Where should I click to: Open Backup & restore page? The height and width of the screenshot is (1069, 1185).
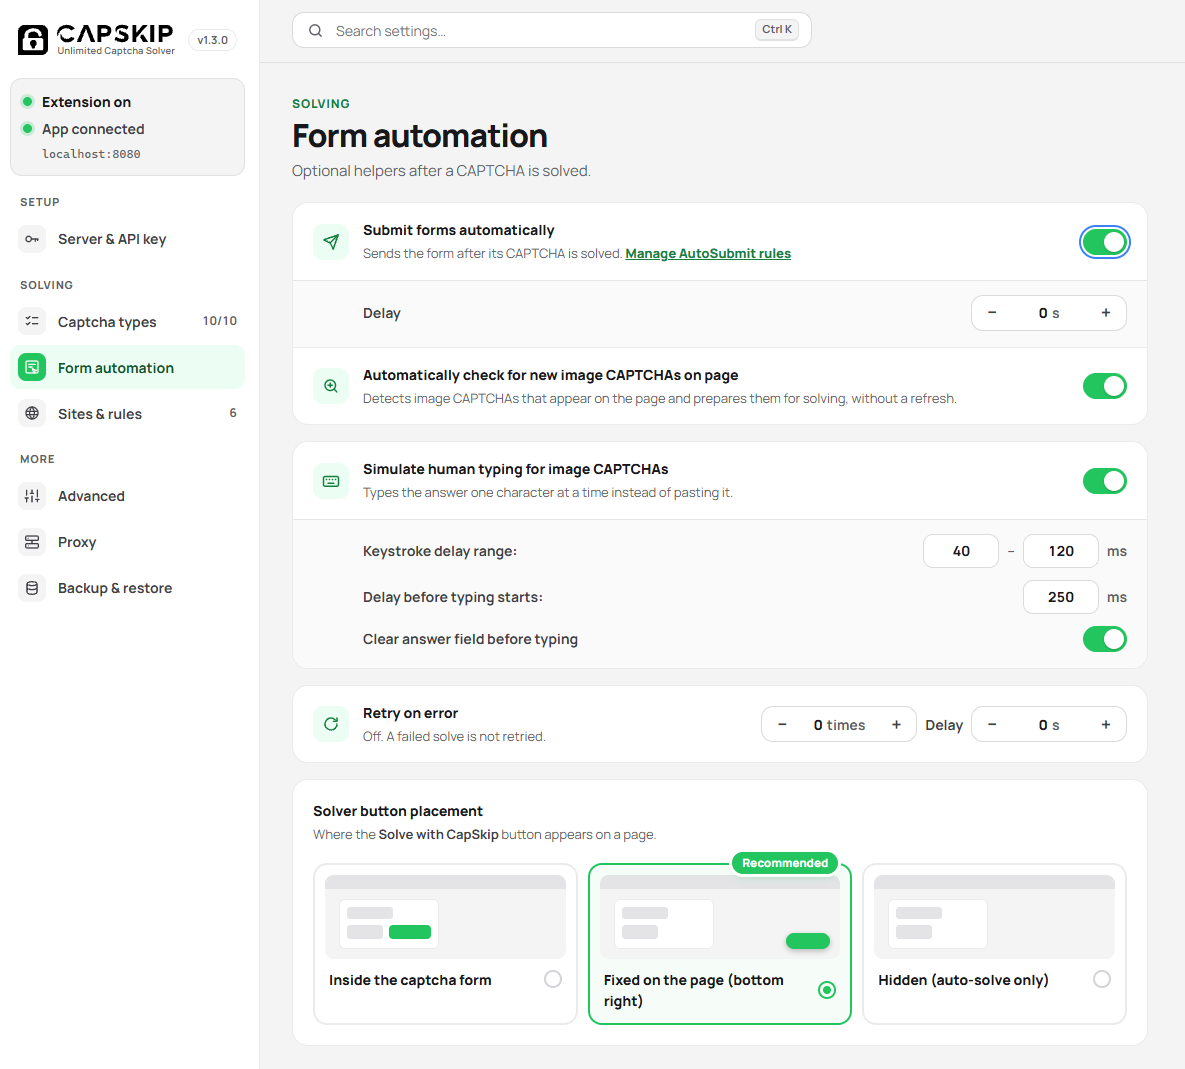click(127, 588)
